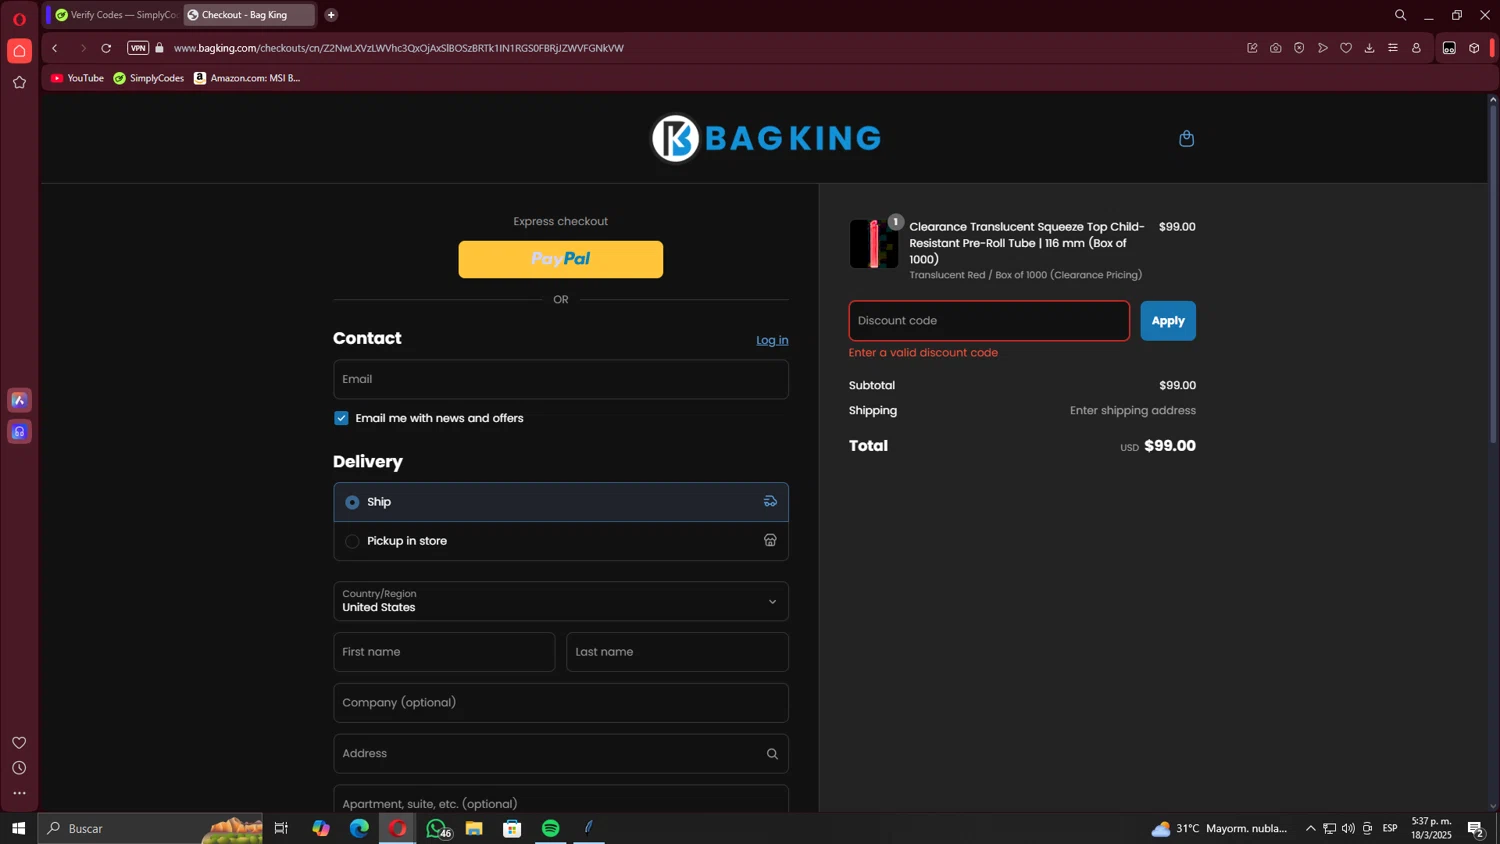
Task: Toggle Email me with news and offers
Action: click(x=341, y=418)
